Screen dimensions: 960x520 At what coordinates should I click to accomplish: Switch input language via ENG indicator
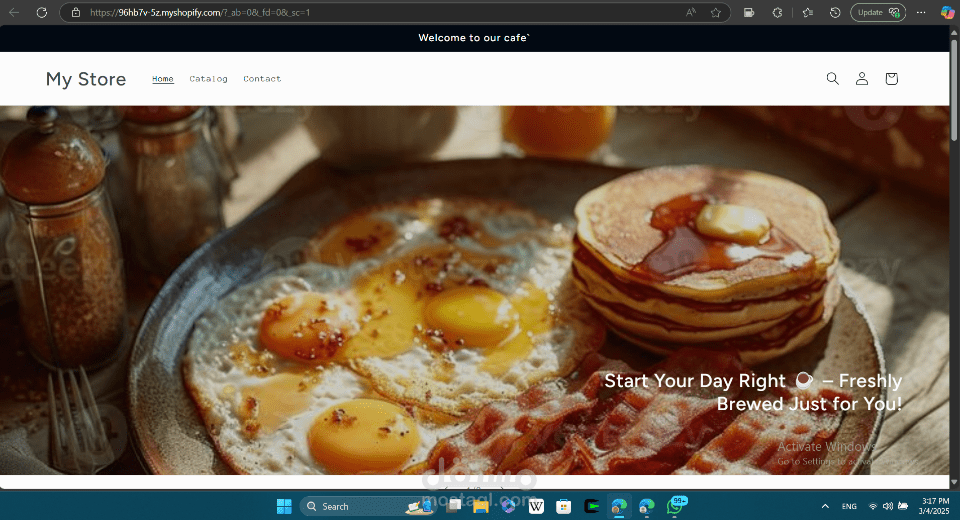[x=849, y=507]
